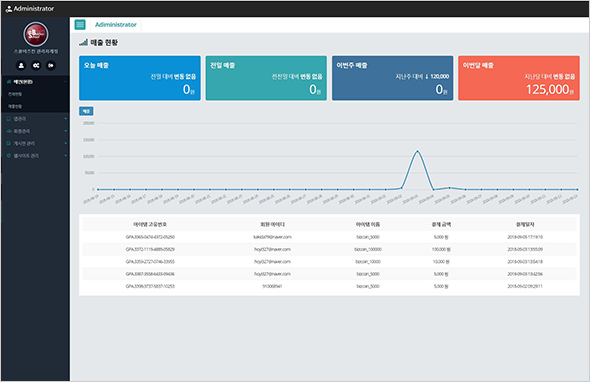Click the item ID starting GPA.3398

click(x=150, y=286)
